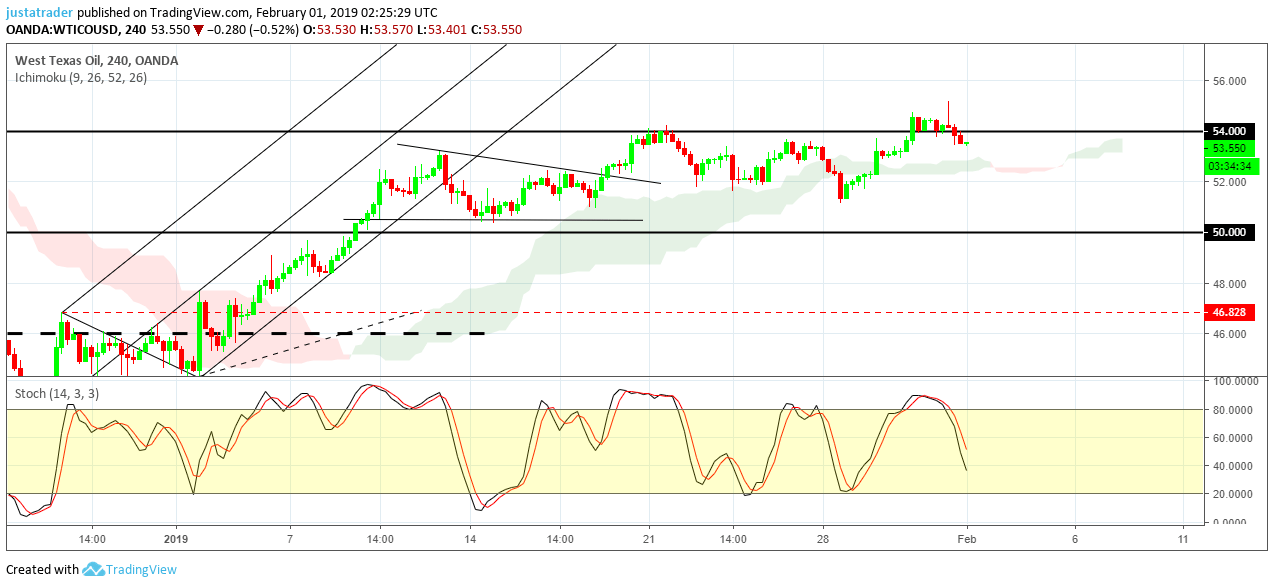Click the 'February 01, 2019 02:25:29 UTC' timestamp
Screen dimensions: 1274x587
pos(346,13)
